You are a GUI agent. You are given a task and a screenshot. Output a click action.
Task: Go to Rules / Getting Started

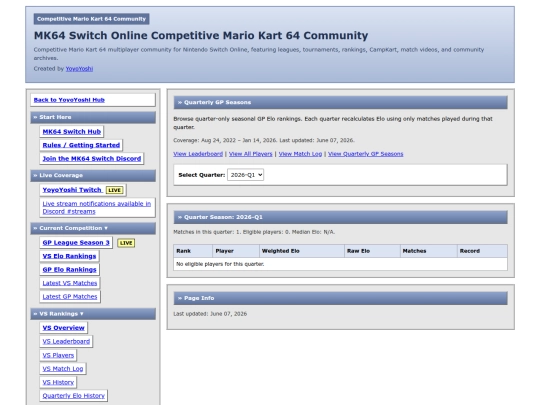81,145
